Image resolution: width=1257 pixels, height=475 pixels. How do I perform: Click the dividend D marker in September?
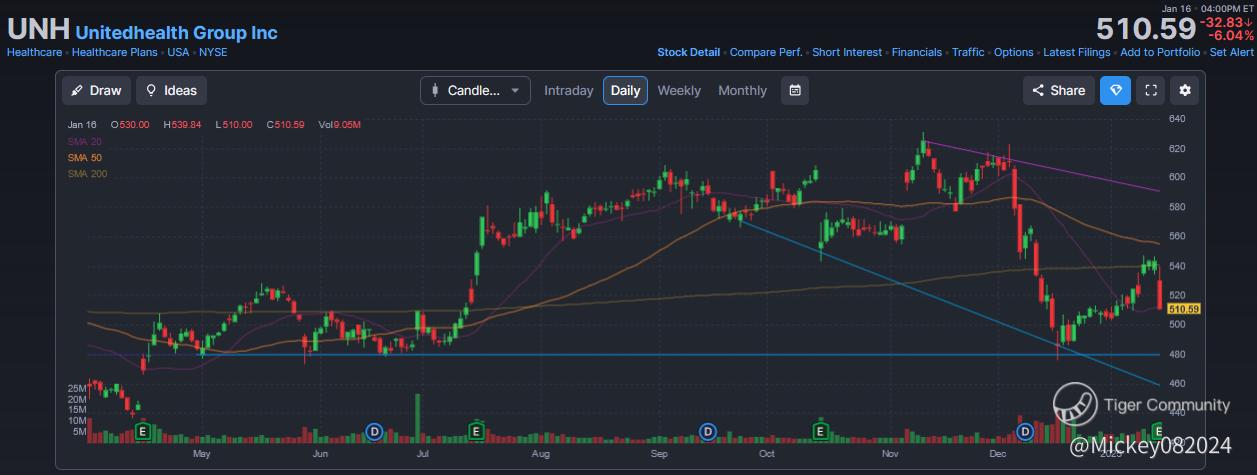(707, 431)
